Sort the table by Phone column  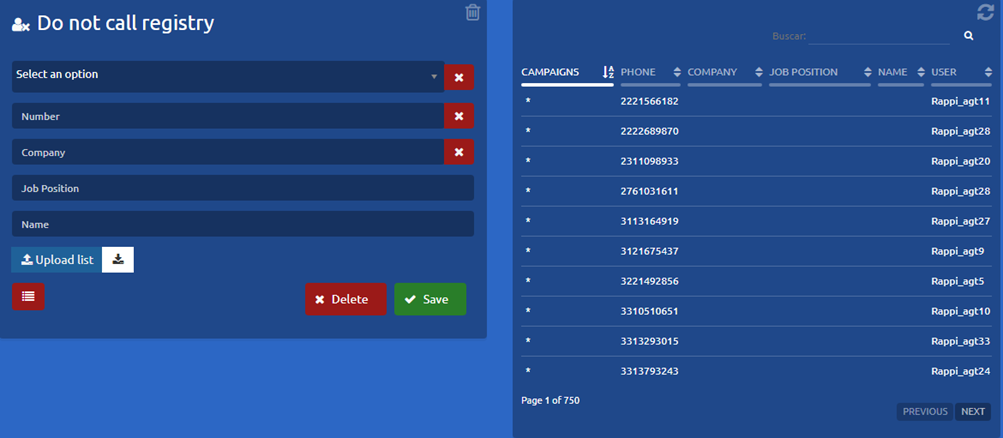coord(650,72)
